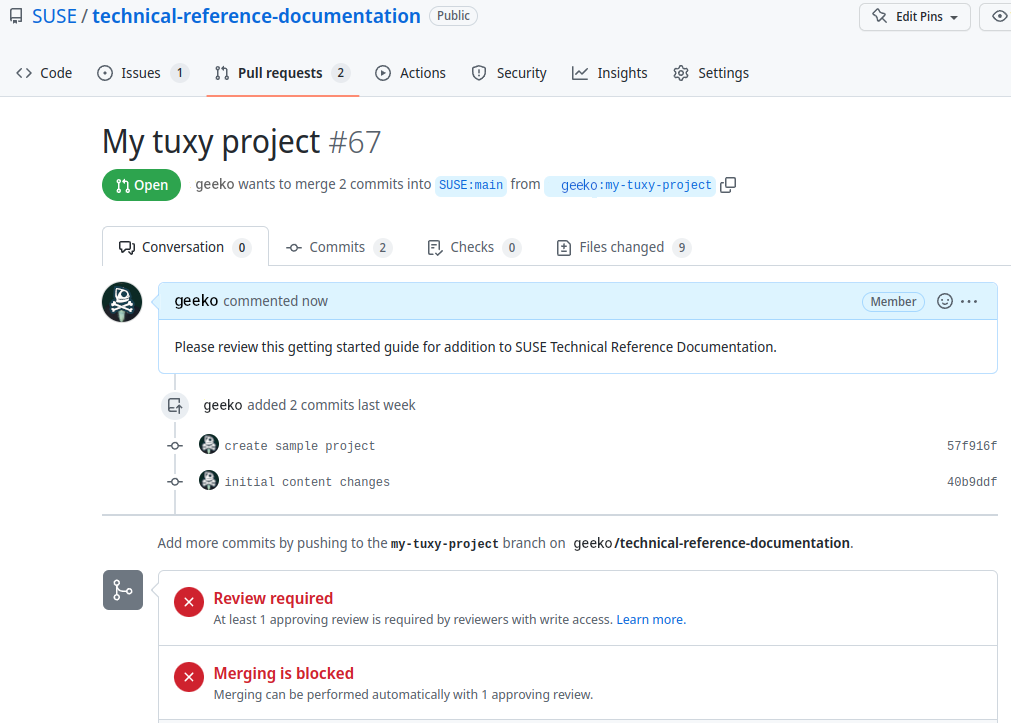Click the merge status git icon

click(123, 590)
